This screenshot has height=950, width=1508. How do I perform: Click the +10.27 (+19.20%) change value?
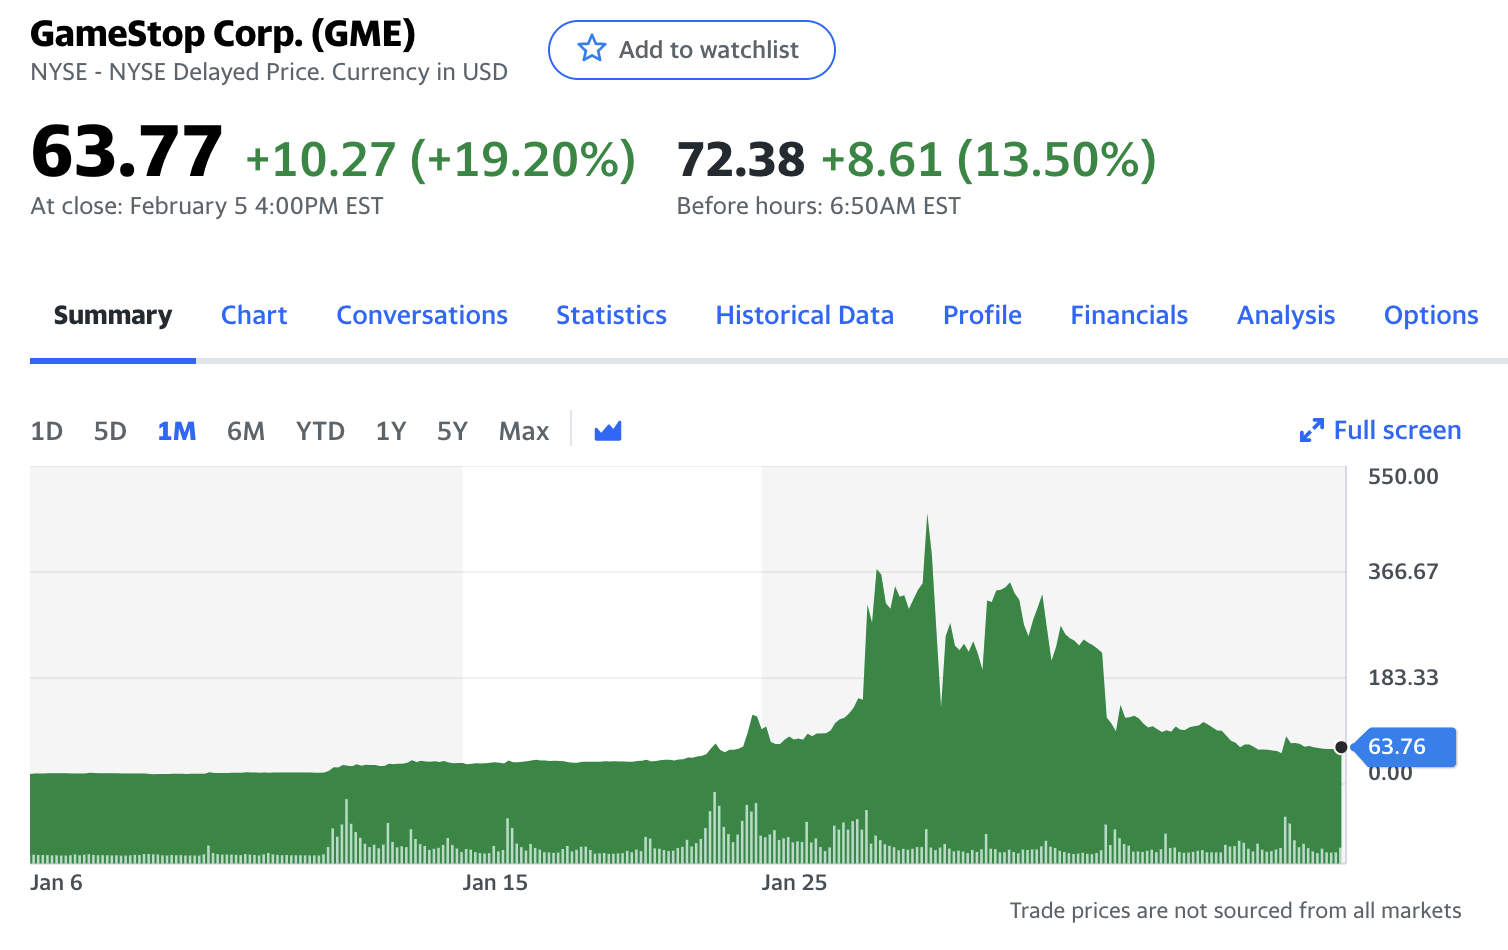click(x=440, y=160)
